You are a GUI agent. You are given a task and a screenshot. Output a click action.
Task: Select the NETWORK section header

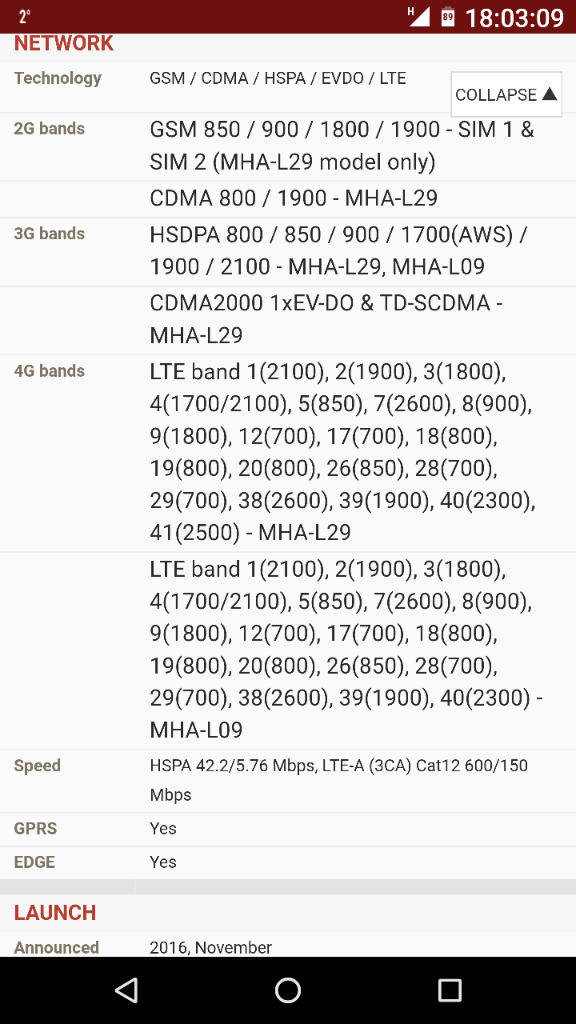(64, 44)
